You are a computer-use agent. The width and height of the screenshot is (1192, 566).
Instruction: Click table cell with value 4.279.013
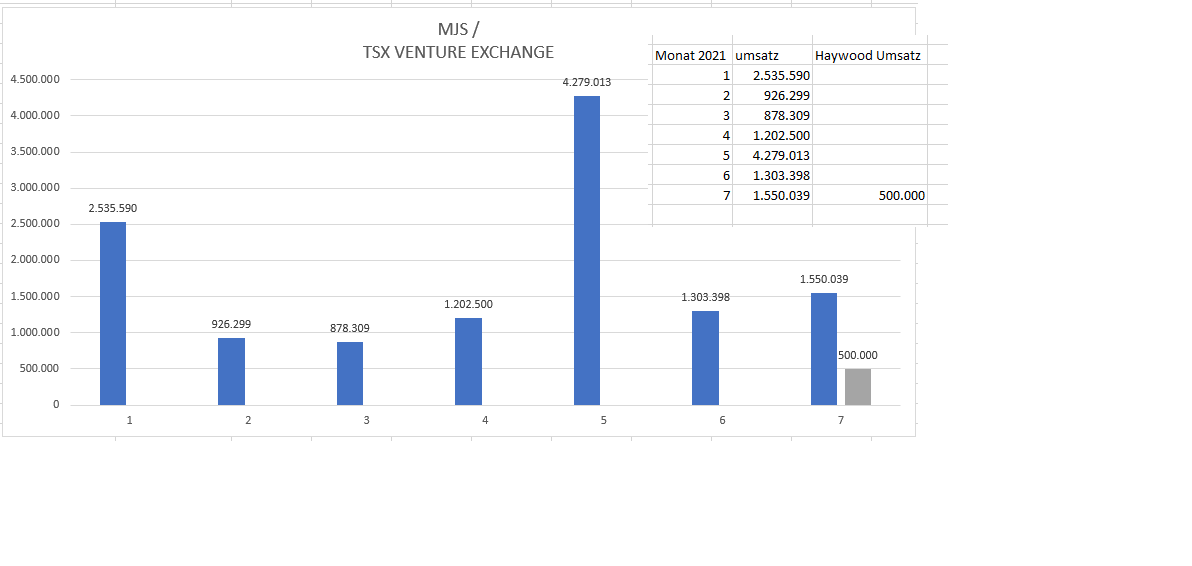(x=772, y=155)
